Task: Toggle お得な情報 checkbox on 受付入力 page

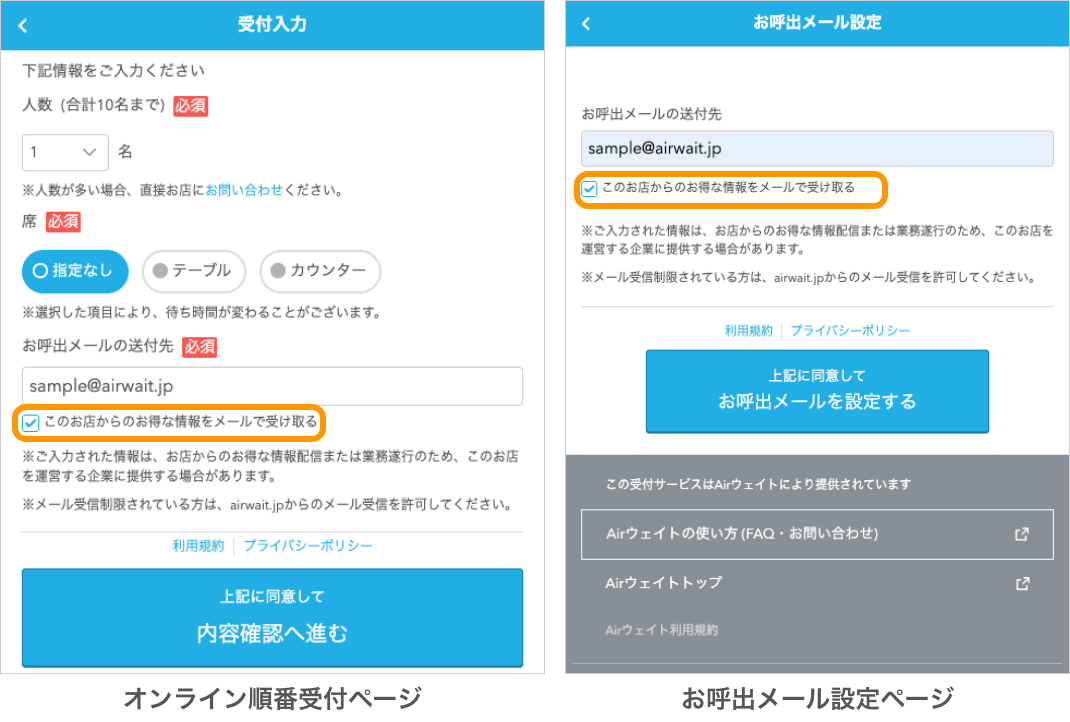Action: tap(31, 423)
